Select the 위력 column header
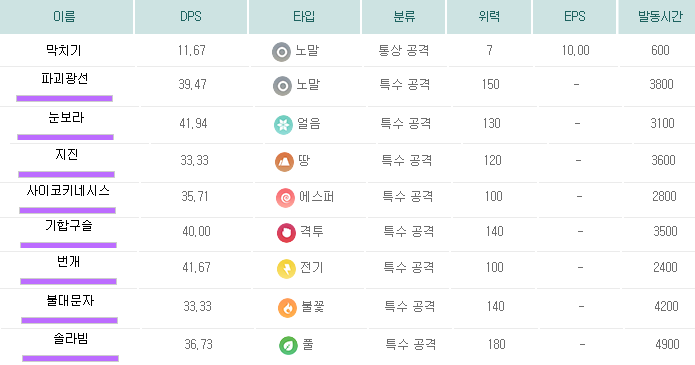695x365 pixels. 489,17
